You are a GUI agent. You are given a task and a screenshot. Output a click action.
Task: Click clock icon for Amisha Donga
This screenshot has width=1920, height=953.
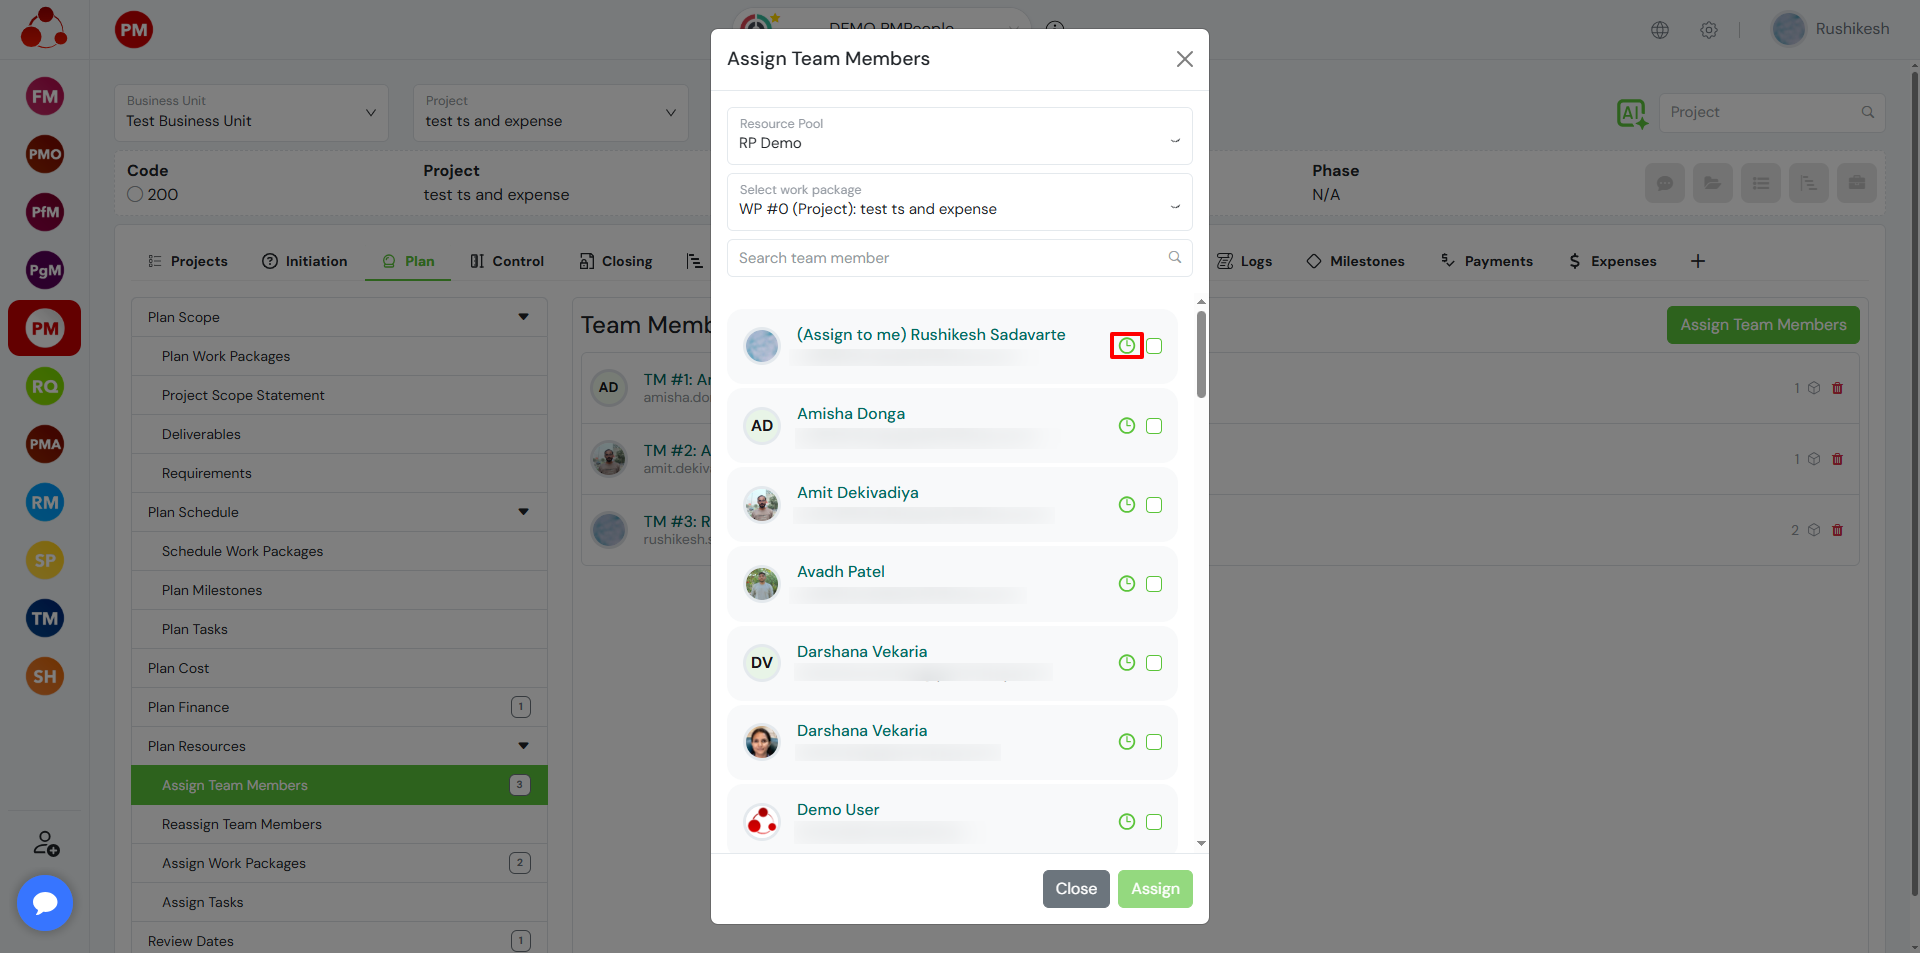[x=1126, y=426]
